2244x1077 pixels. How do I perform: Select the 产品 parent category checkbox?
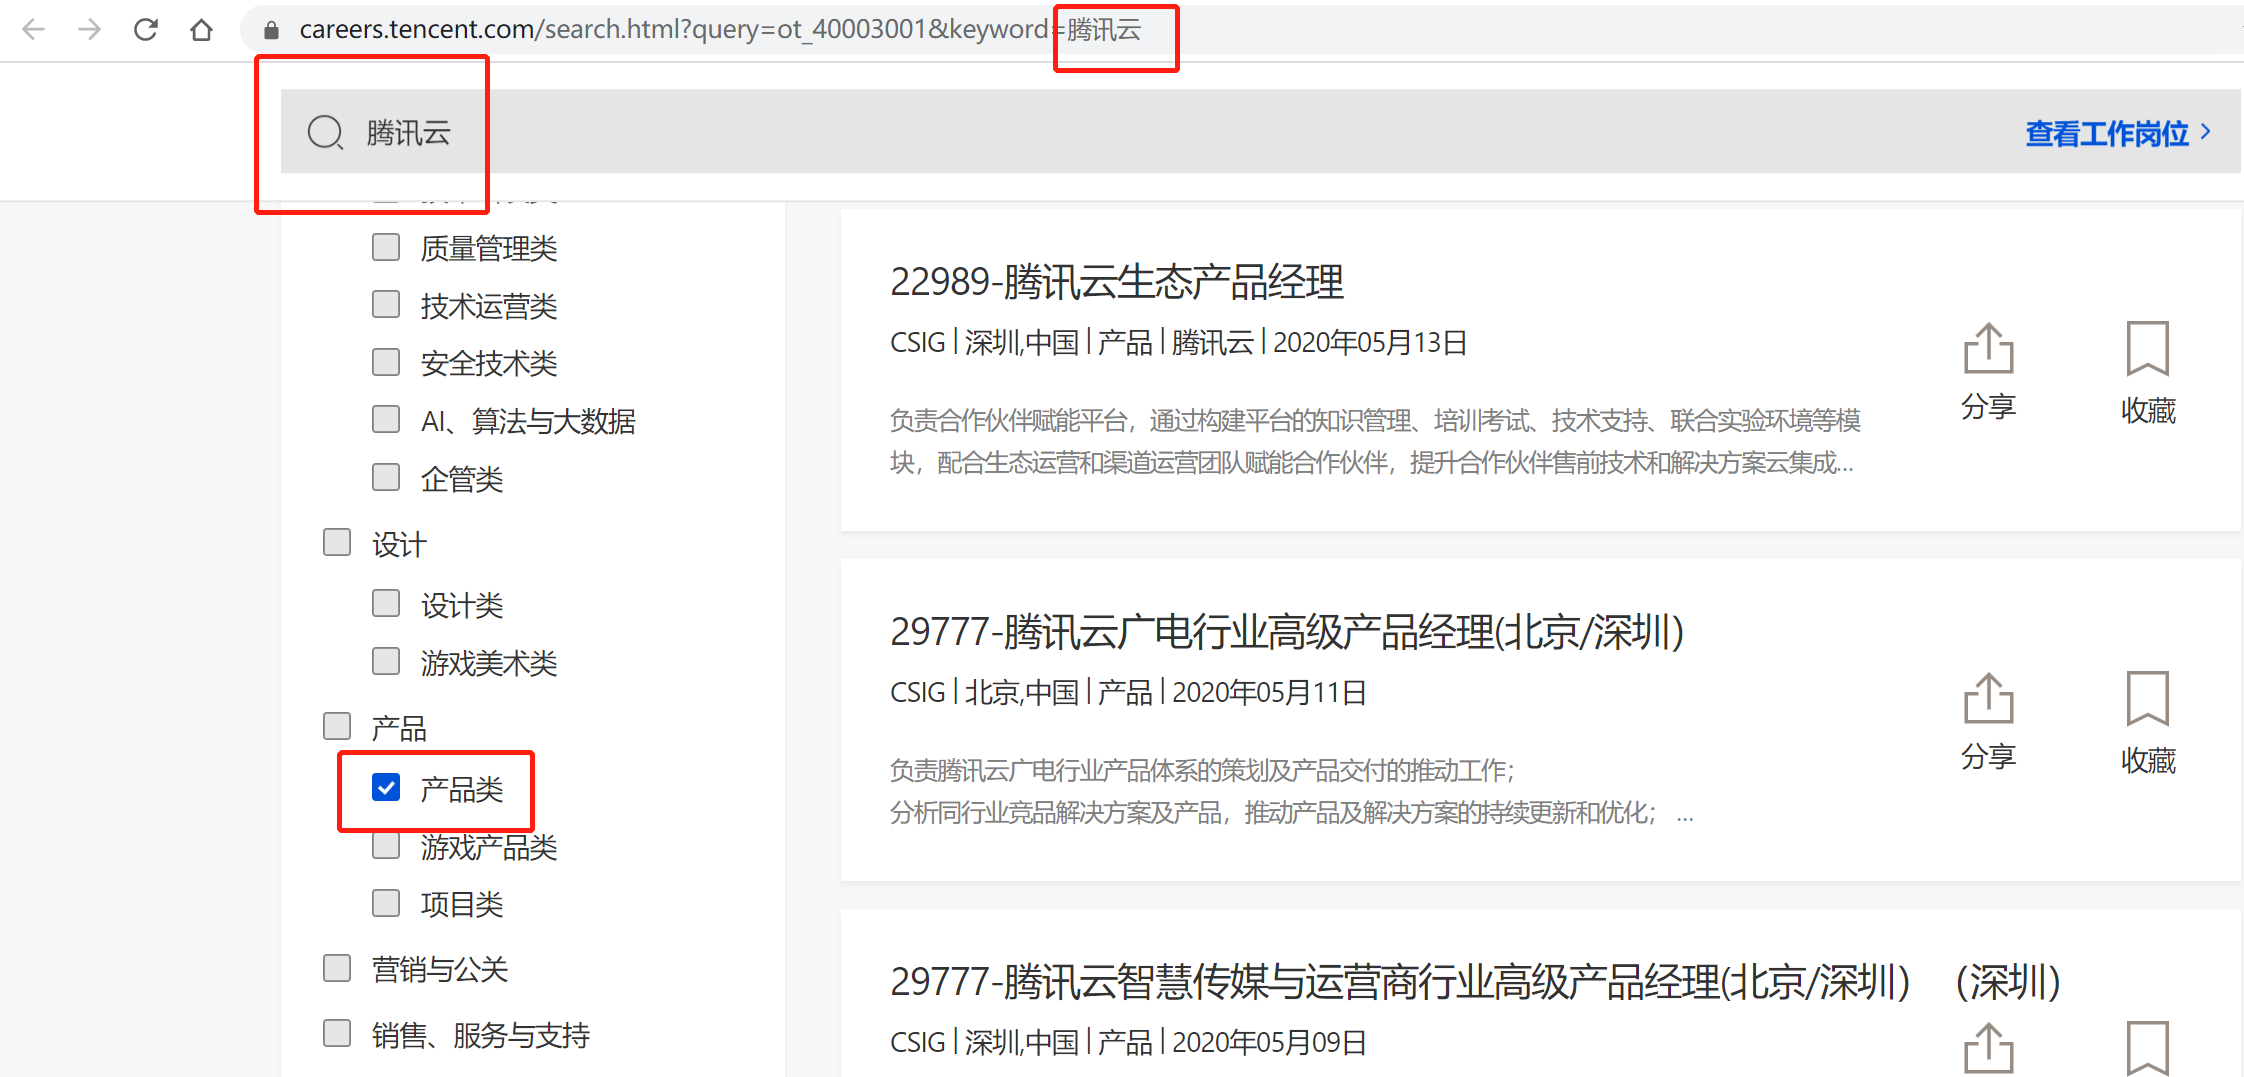(x=337, y=726)
